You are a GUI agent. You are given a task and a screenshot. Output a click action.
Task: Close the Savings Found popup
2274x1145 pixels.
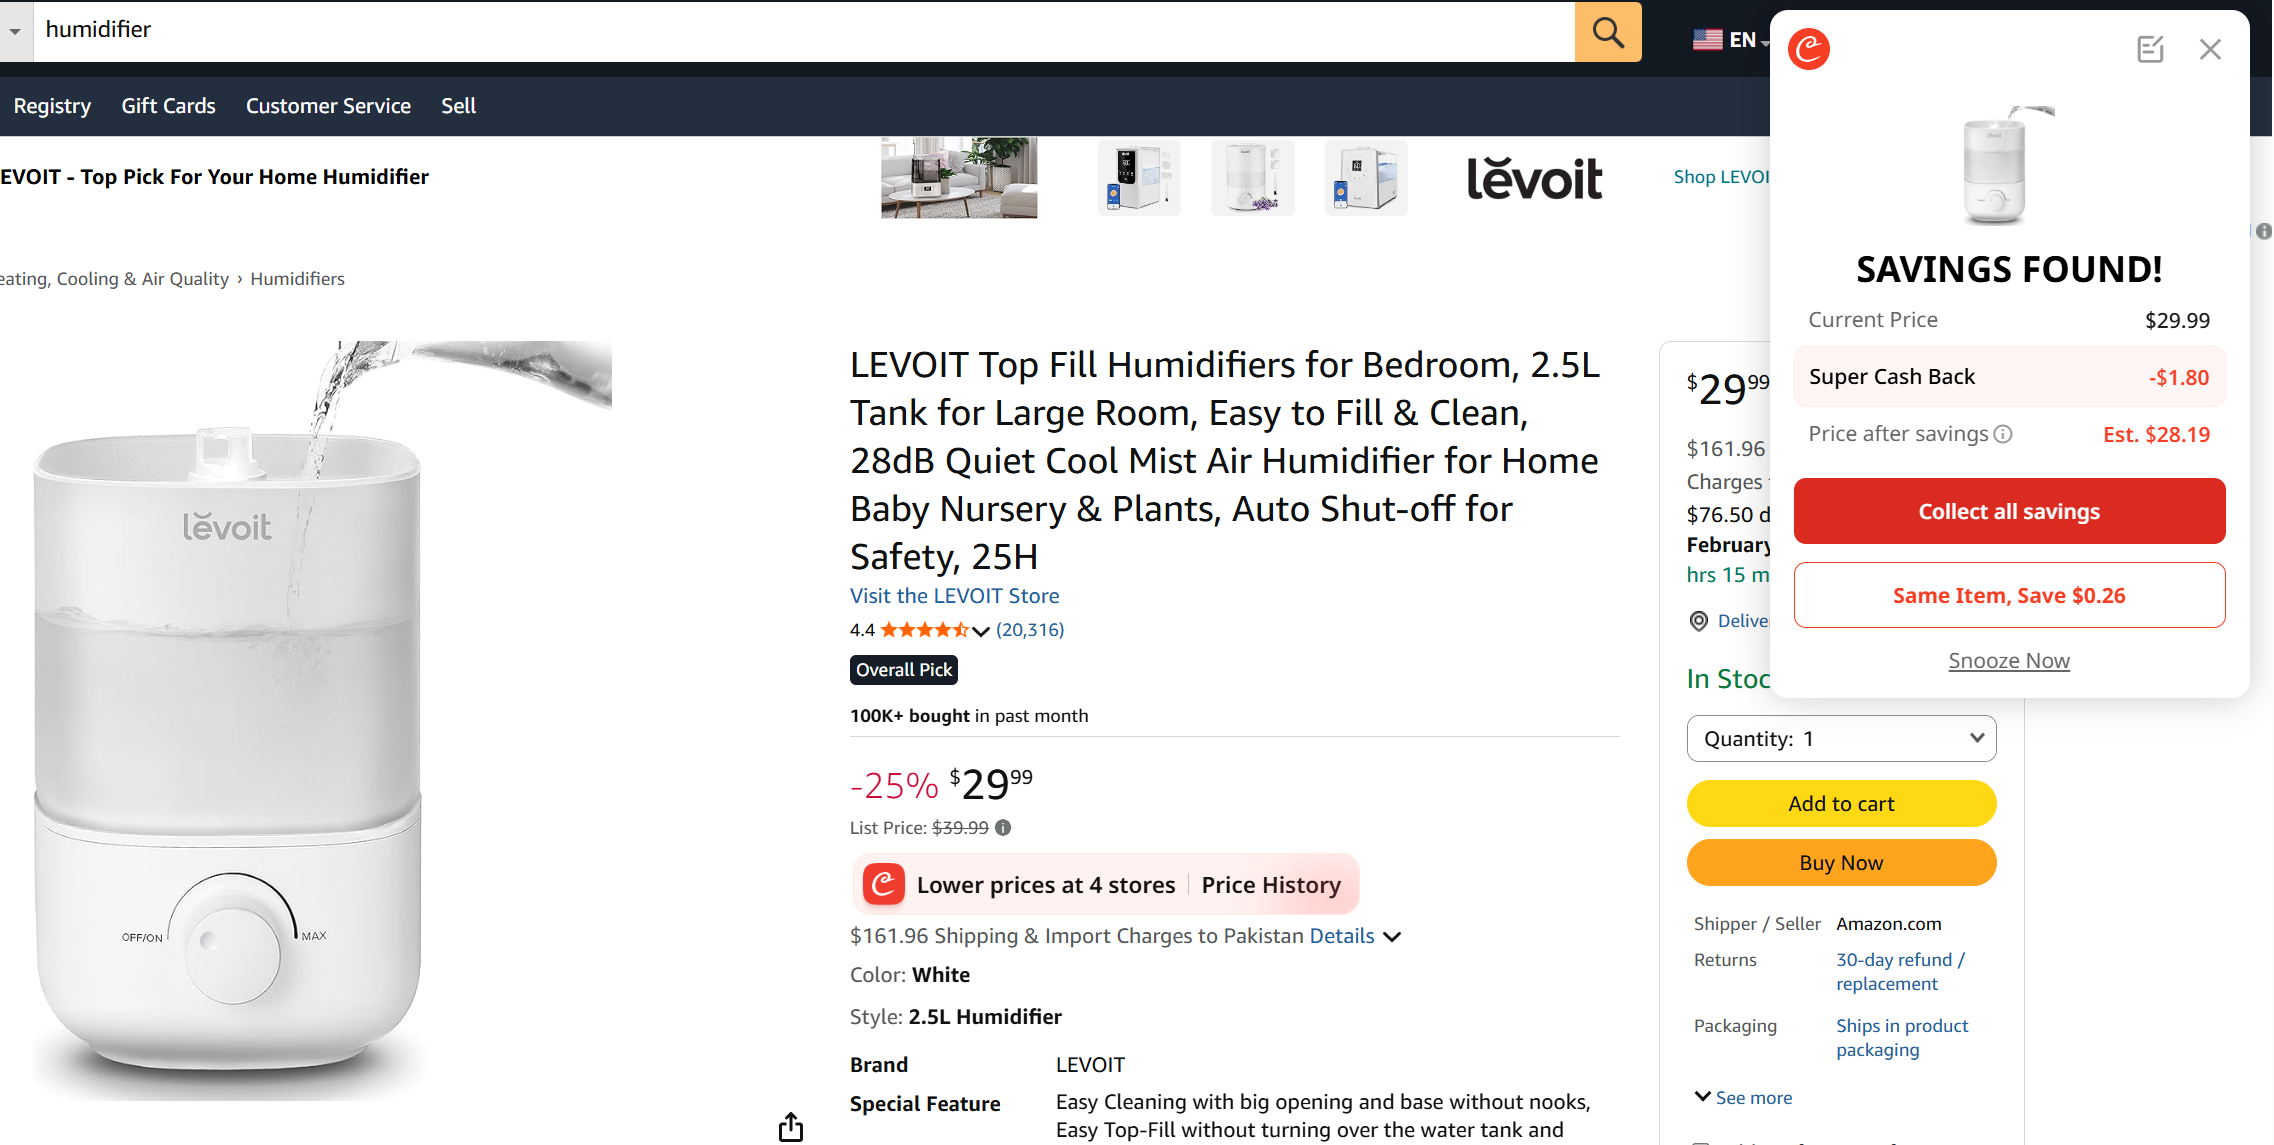(2210, 49)
